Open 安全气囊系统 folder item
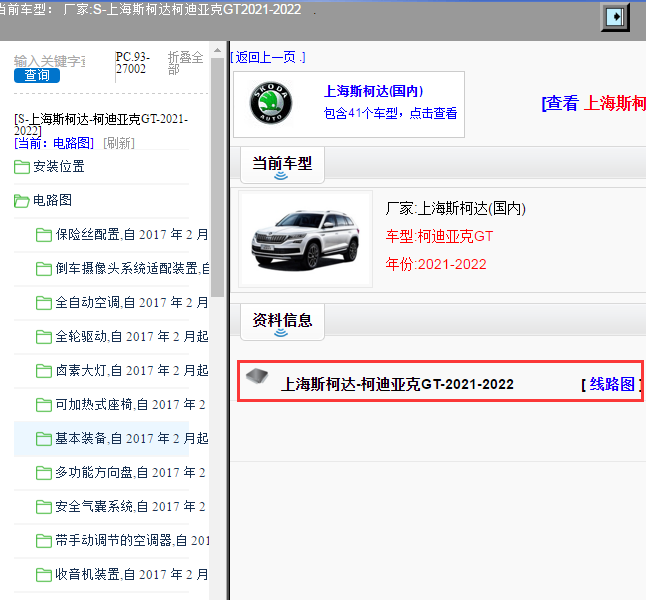This screenshot has width=646, height=600. coord(131,506)
